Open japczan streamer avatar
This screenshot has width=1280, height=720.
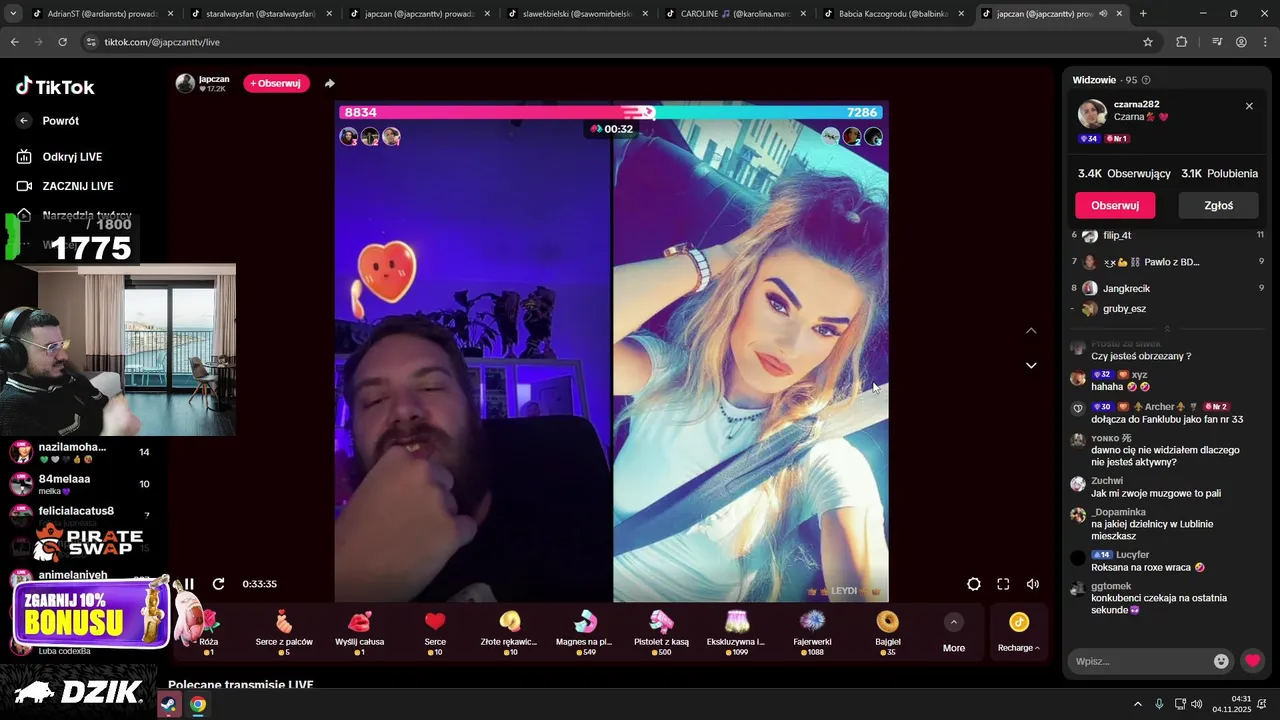pos(185,83)
